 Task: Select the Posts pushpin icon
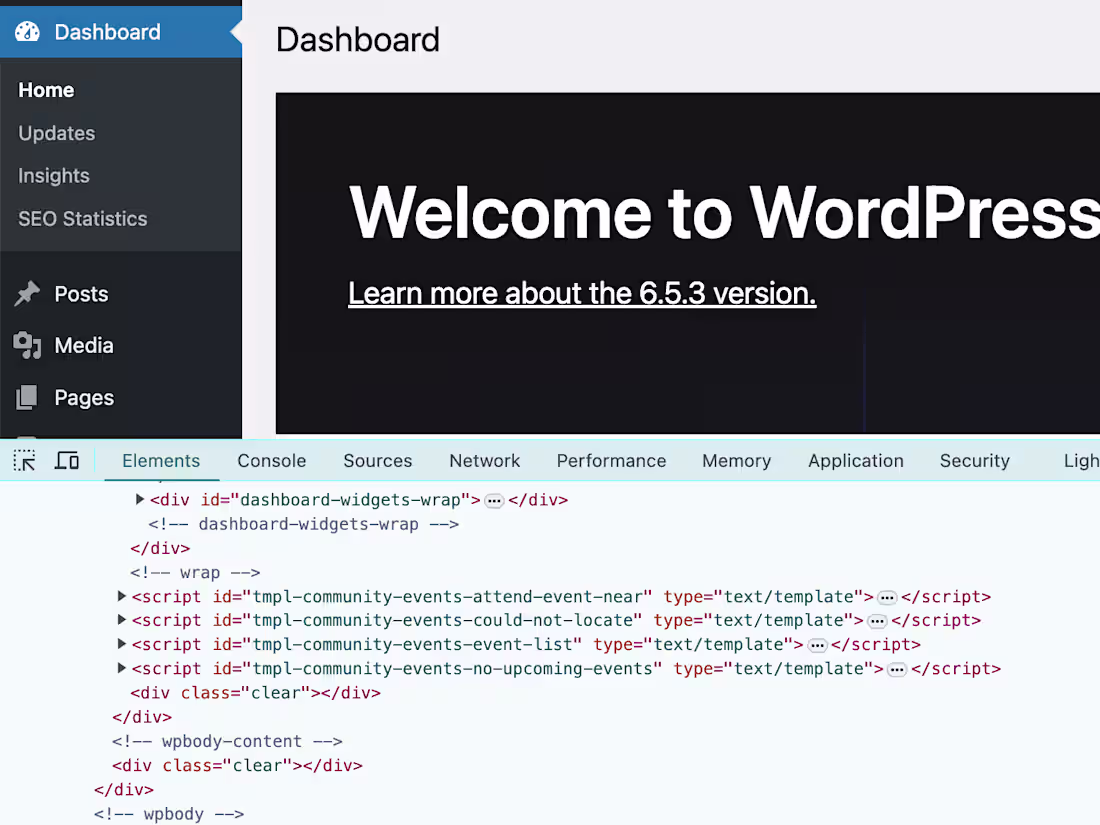28,293
